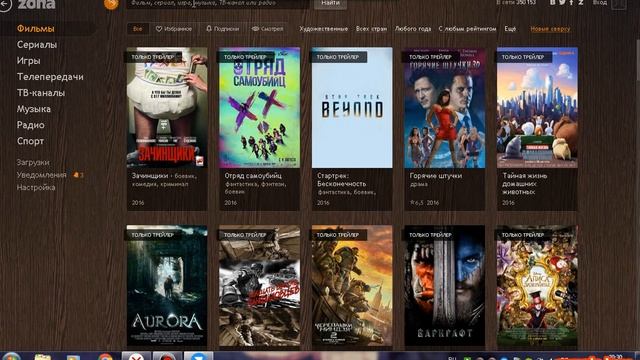Click the Стартрек: Бесконечность title text

click(341, 180)
